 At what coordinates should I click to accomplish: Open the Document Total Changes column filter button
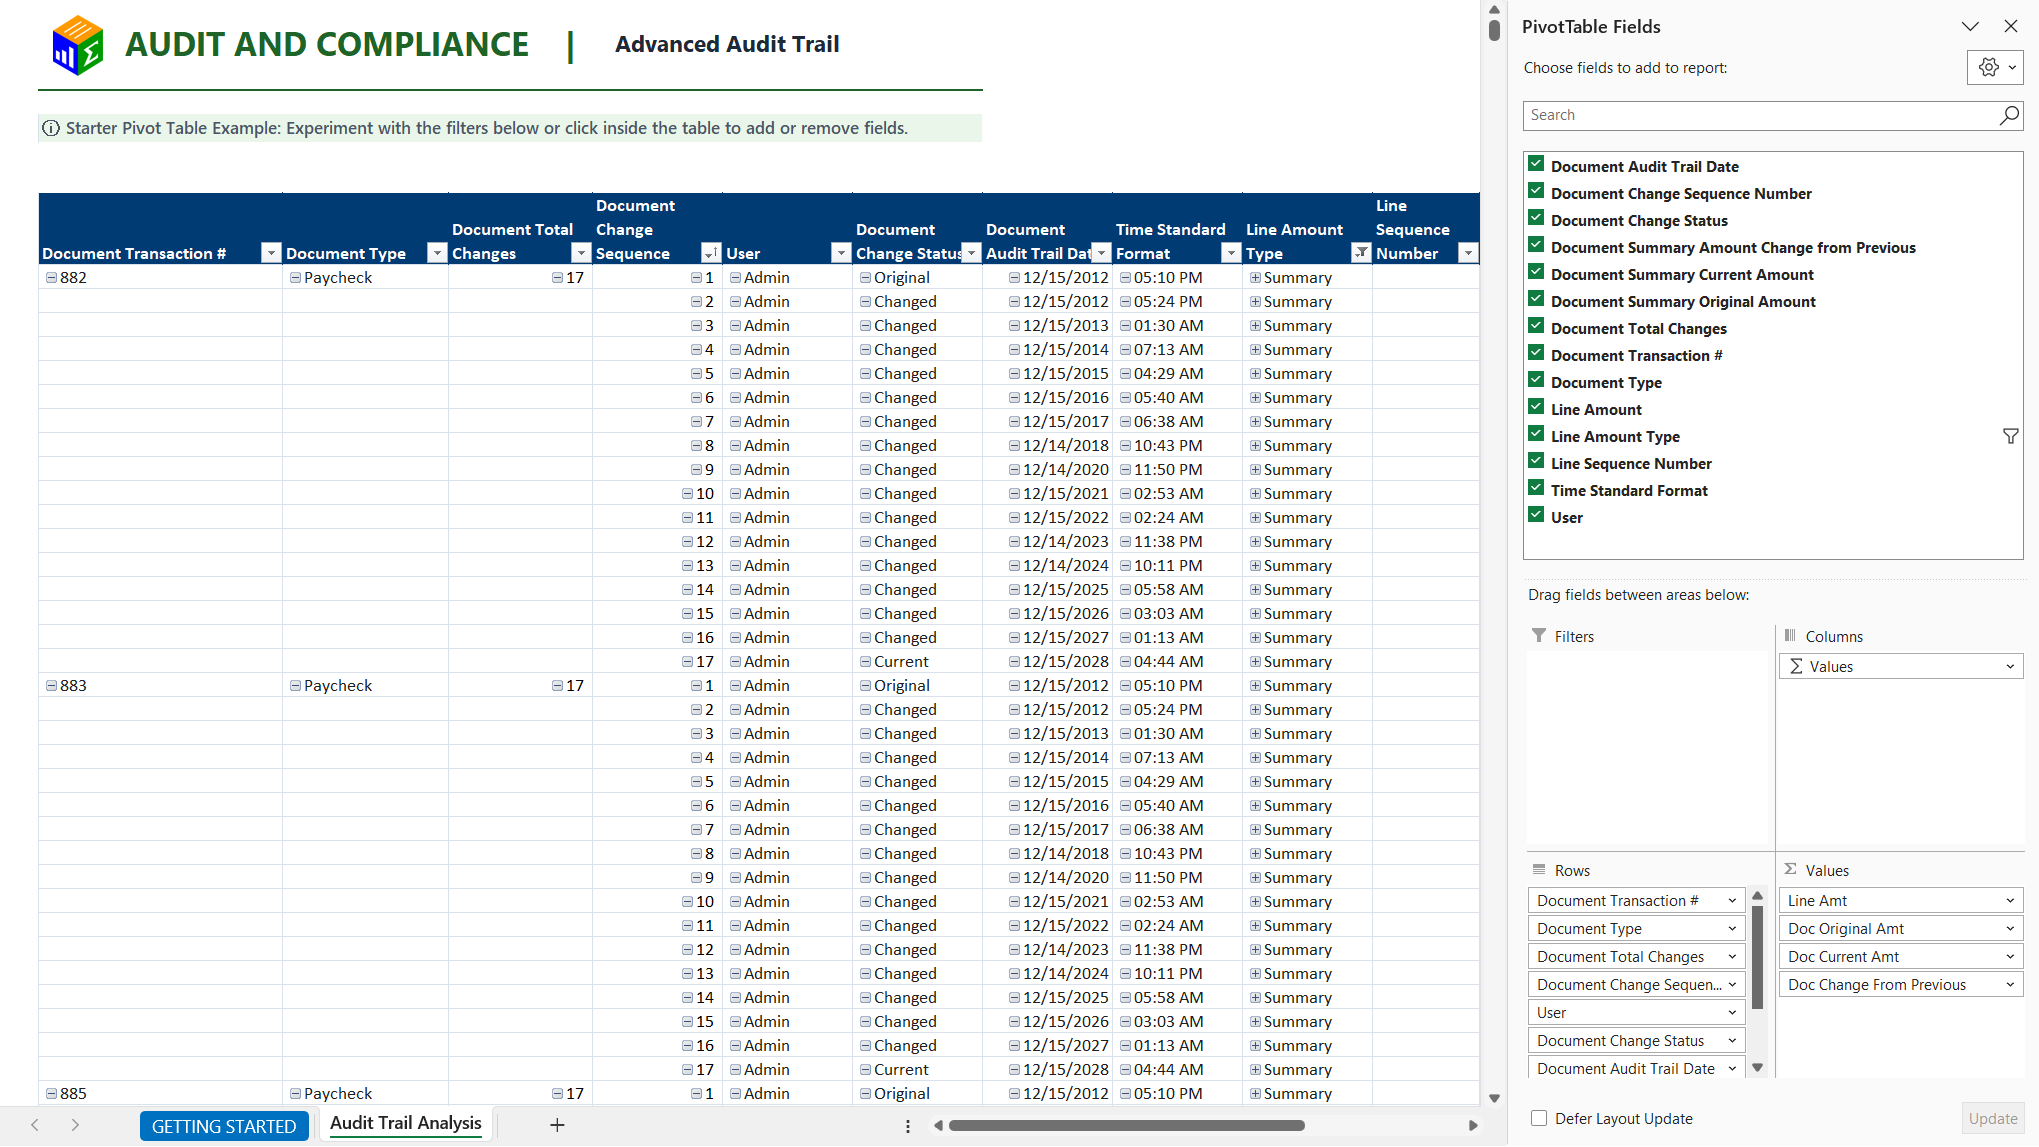(x=581, y=253)
